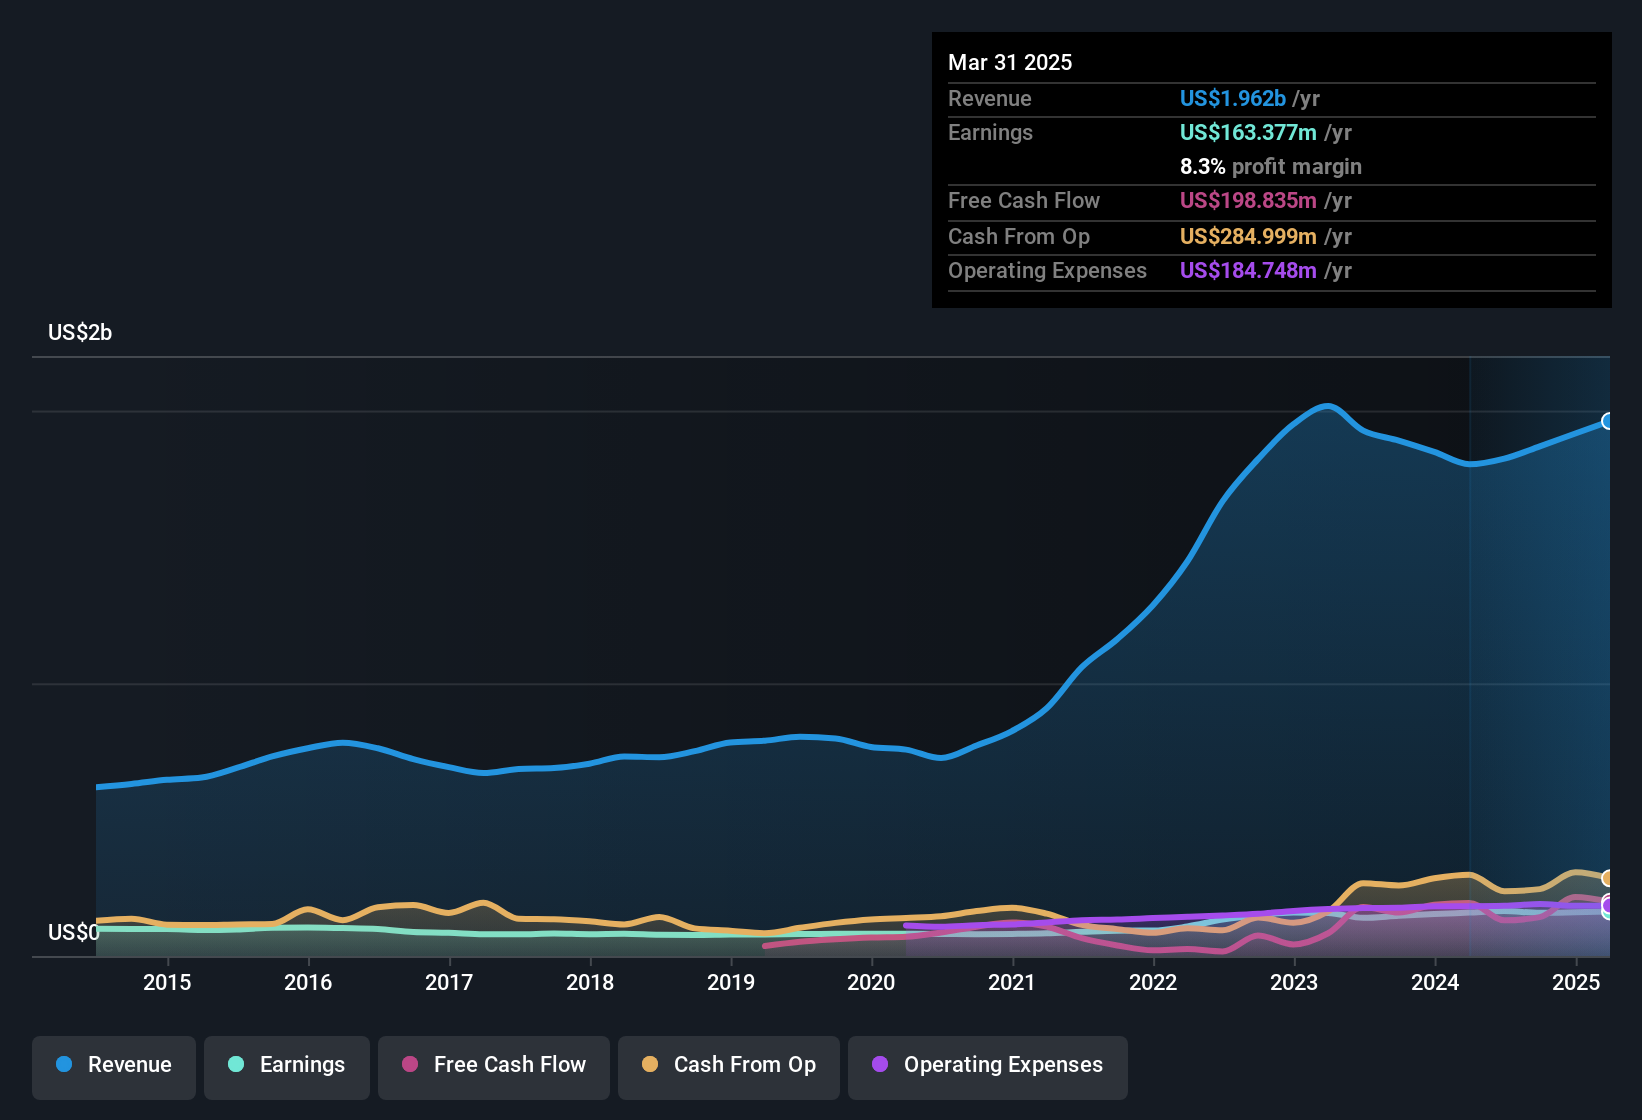Viewport: 1642px width, 1120px height.
Task: Click the Revenue endpoint marker on the blue line
Action: [1608, 421]
